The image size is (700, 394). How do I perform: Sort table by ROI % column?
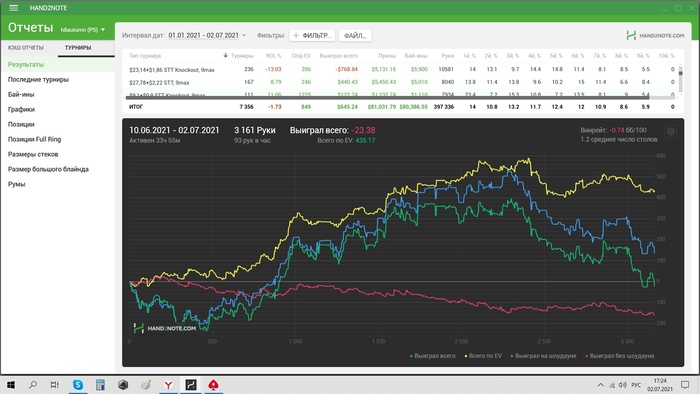(x=273, y=56)
